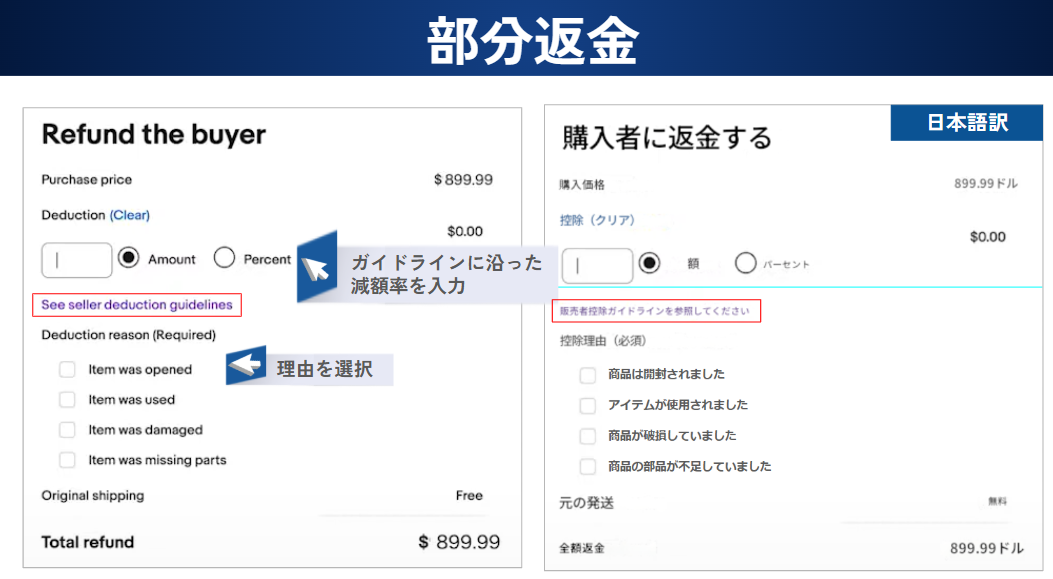Enable the Item was missing parts checkbox
The image size is (1053, 579).
pyautogui.click(x=67, y=460)
